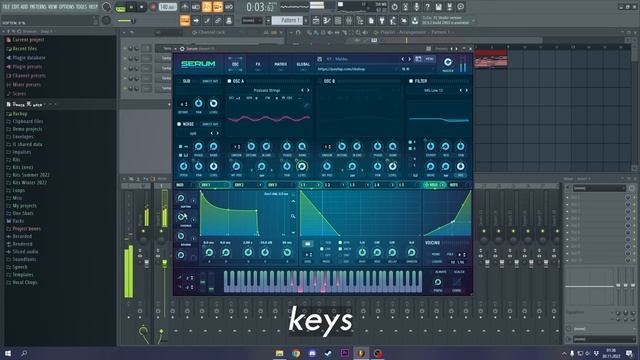640x360 pixels.
Task: Click the Serum preset save disk icon
Action: 320,59
